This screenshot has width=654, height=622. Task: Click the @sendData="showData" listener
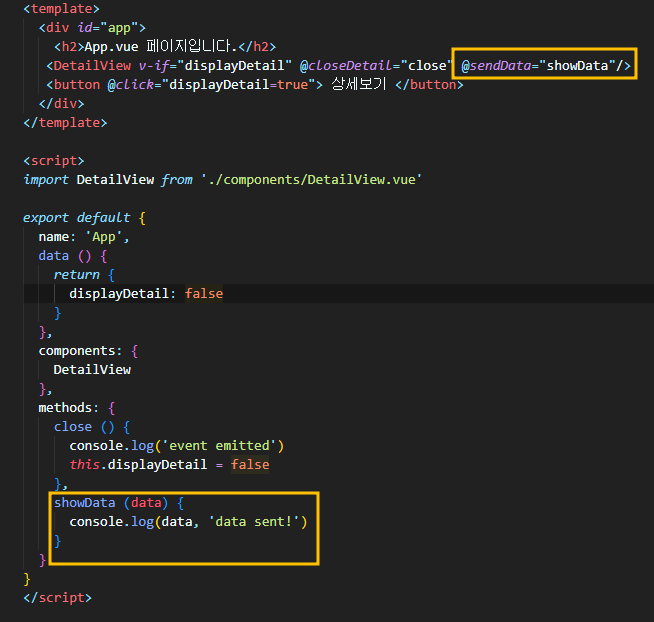pyautogui.click(x=538, y=65)
